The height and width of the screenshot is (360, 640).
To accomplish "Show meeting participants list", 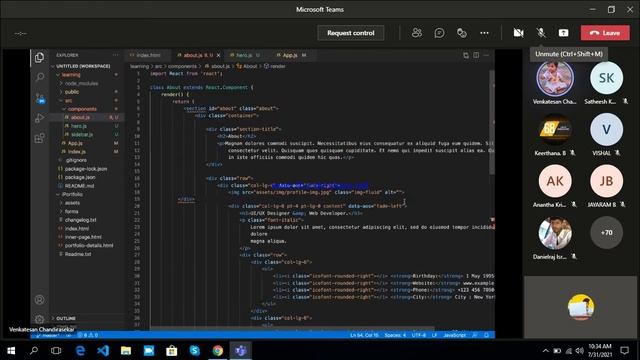I will tap(417, 33).
